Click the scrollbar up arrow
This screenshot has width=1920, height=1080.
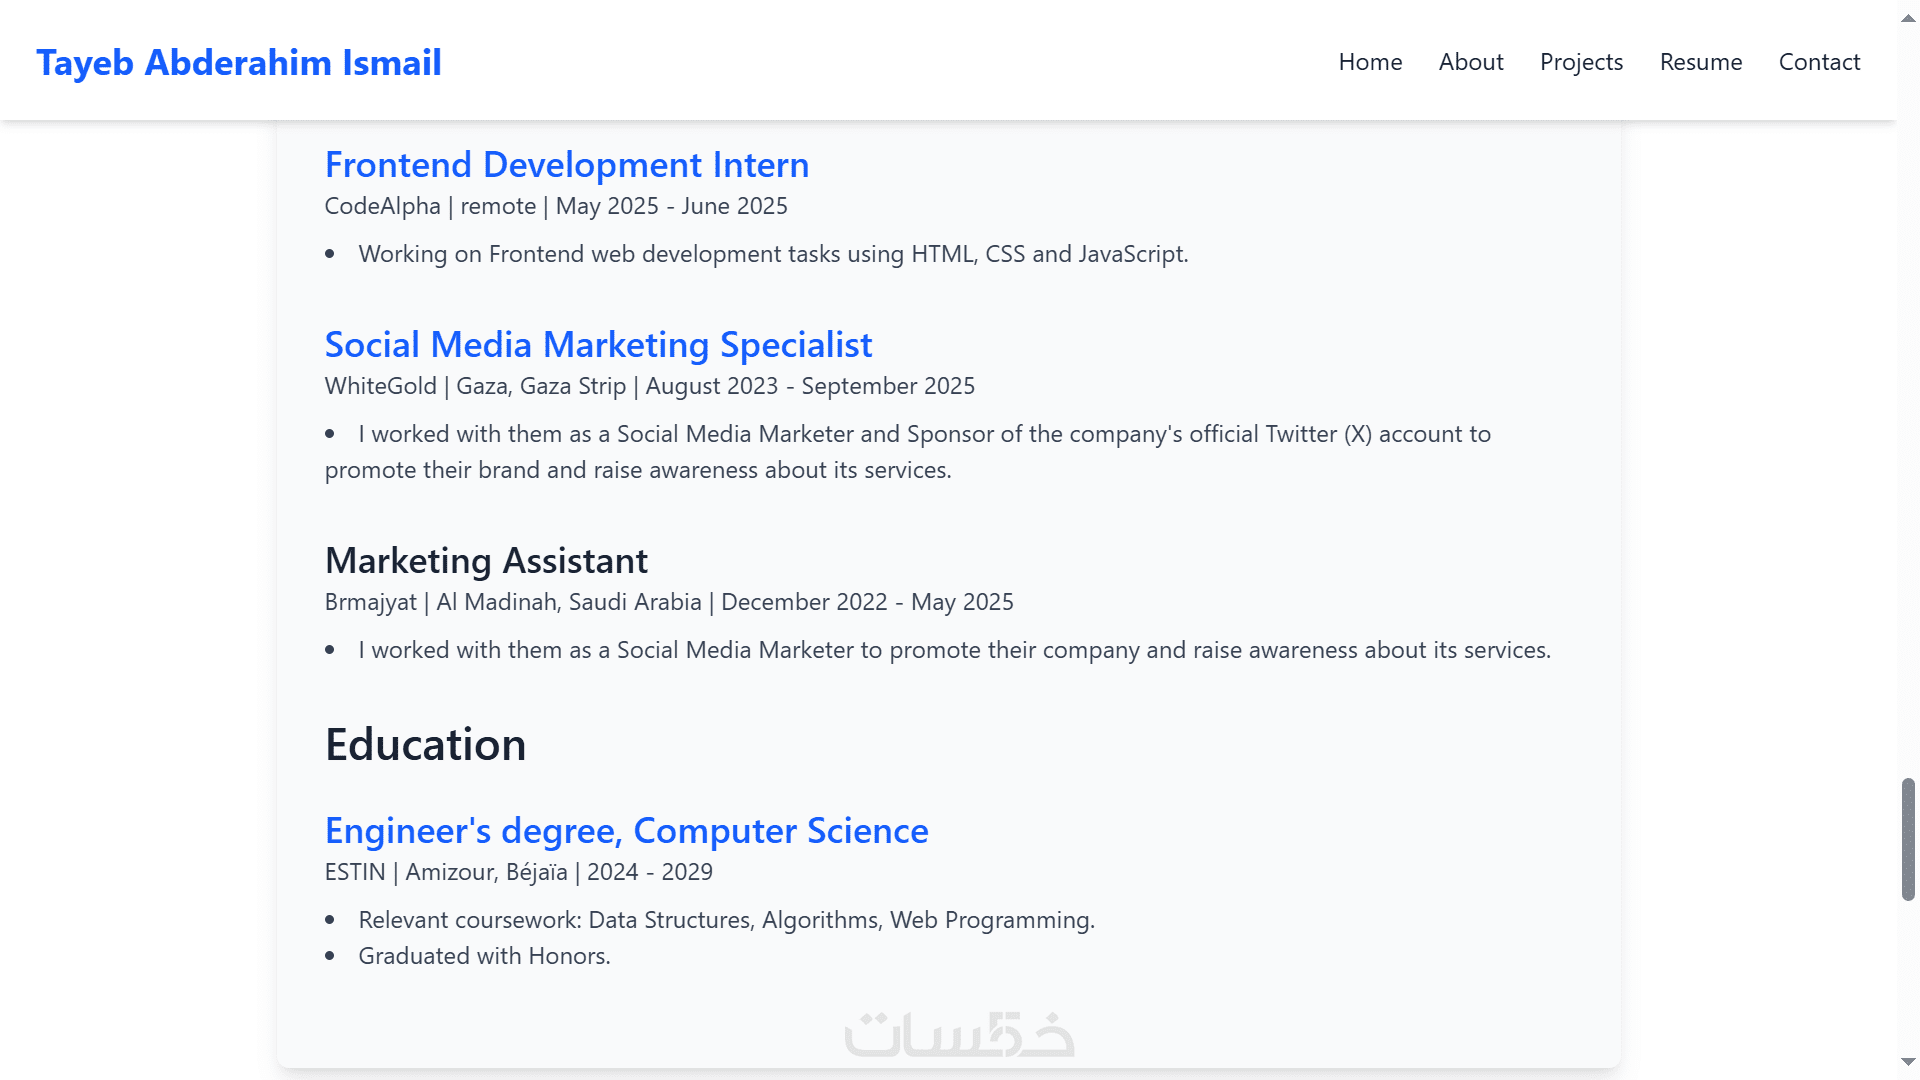[x=1908, y=18]
